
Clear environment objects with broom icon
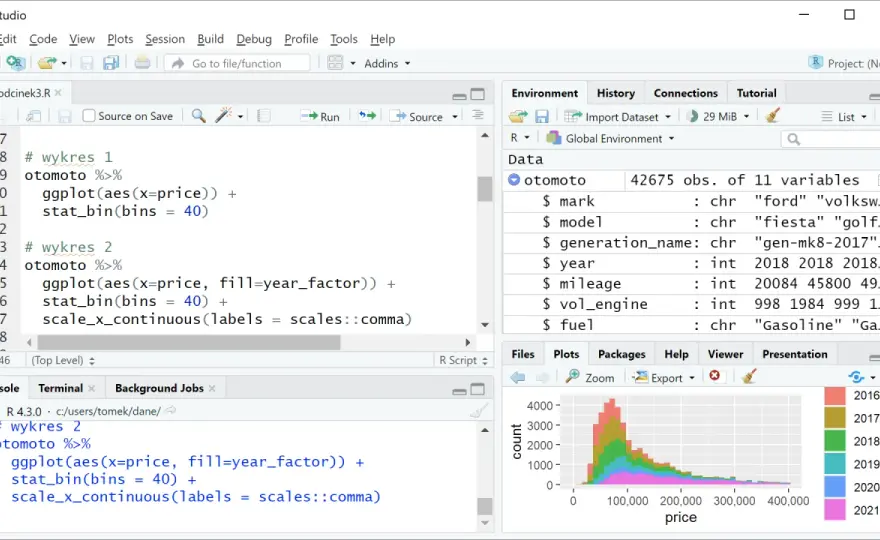(x=773, y=116)
